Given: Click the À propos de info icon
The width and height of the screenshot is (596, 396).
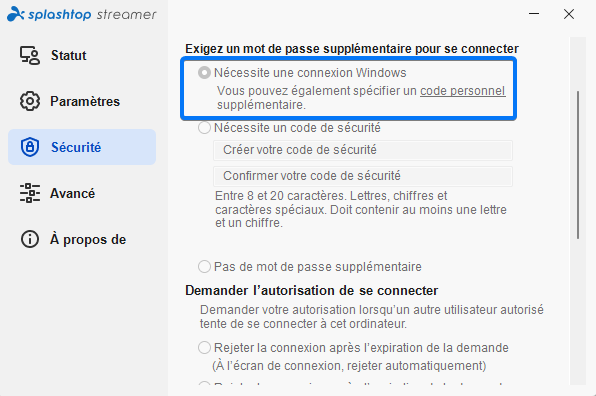Looking at the screenshot, I should click(30, 239).
